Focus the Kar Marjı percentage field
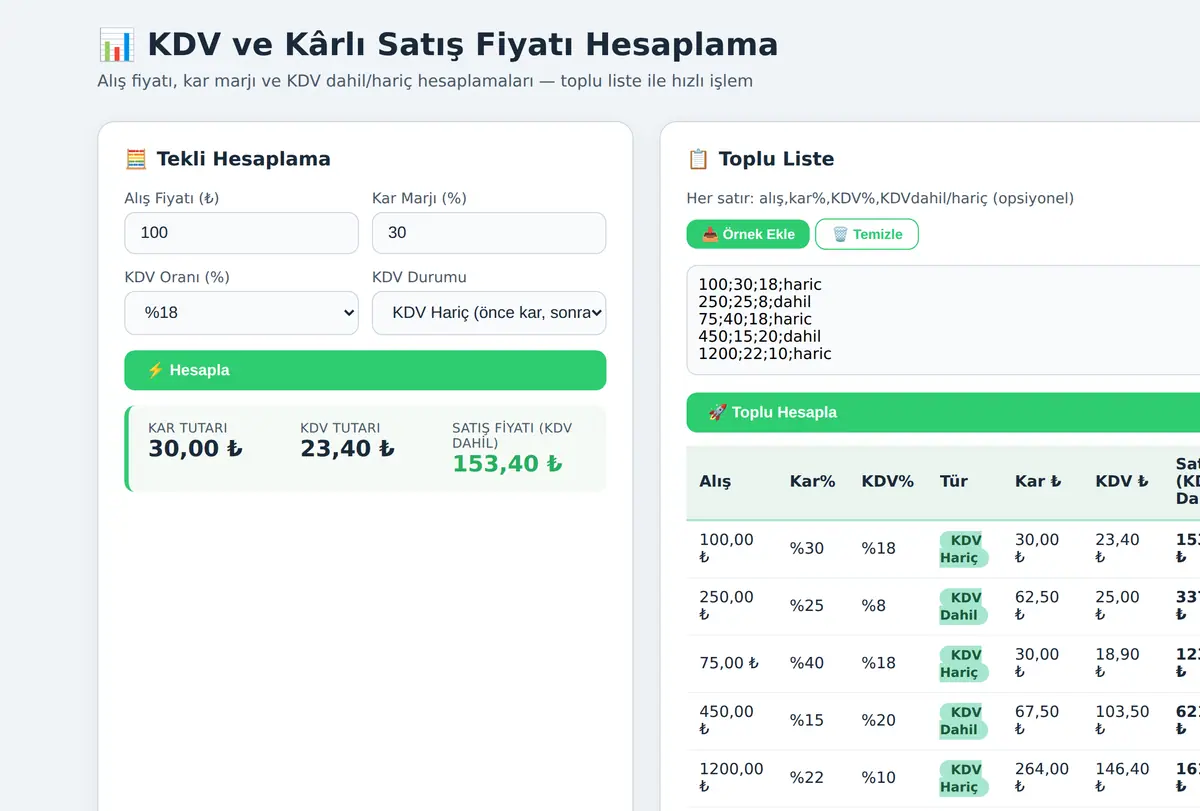Screen dimensions: 1200x811 tap(489, 233)
